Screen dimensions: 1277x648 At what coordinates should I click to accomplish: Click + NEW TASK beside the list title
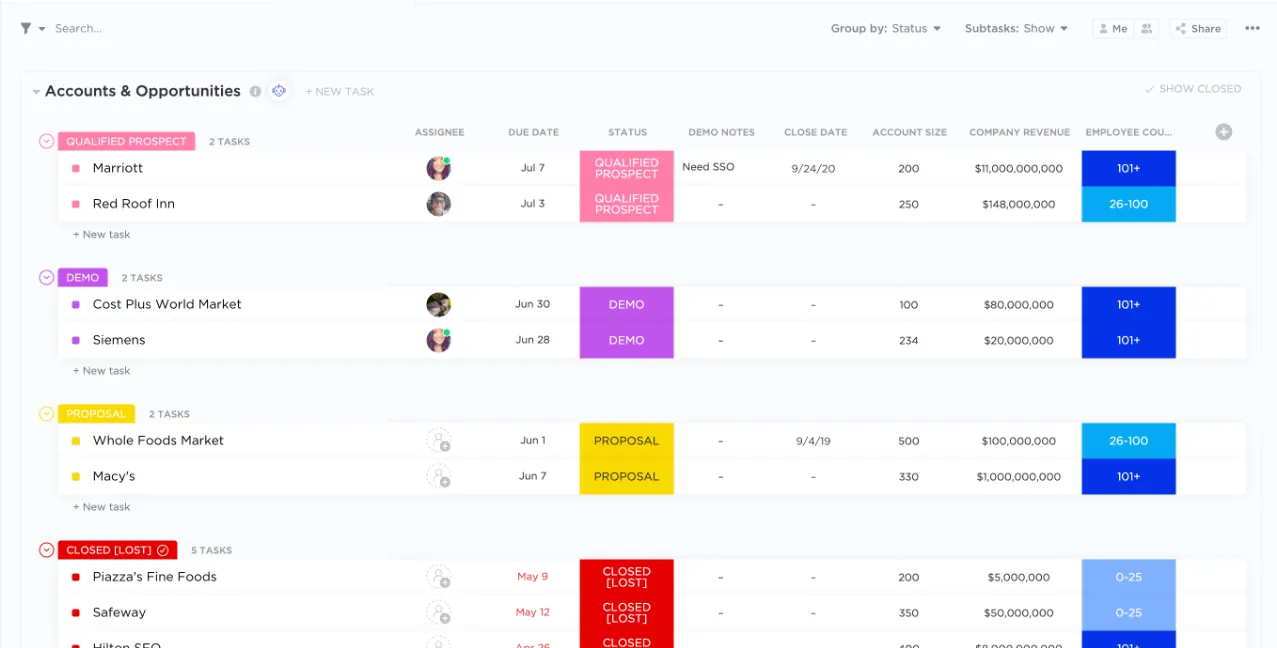(340, 92)
